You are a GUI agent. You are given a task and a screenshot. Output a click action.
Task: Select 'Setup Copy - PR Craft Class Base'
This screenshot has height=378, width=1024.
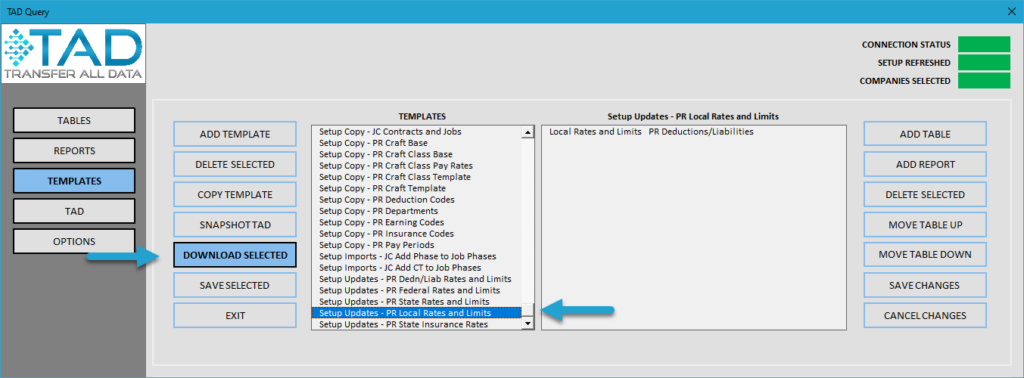pos(417,154)
